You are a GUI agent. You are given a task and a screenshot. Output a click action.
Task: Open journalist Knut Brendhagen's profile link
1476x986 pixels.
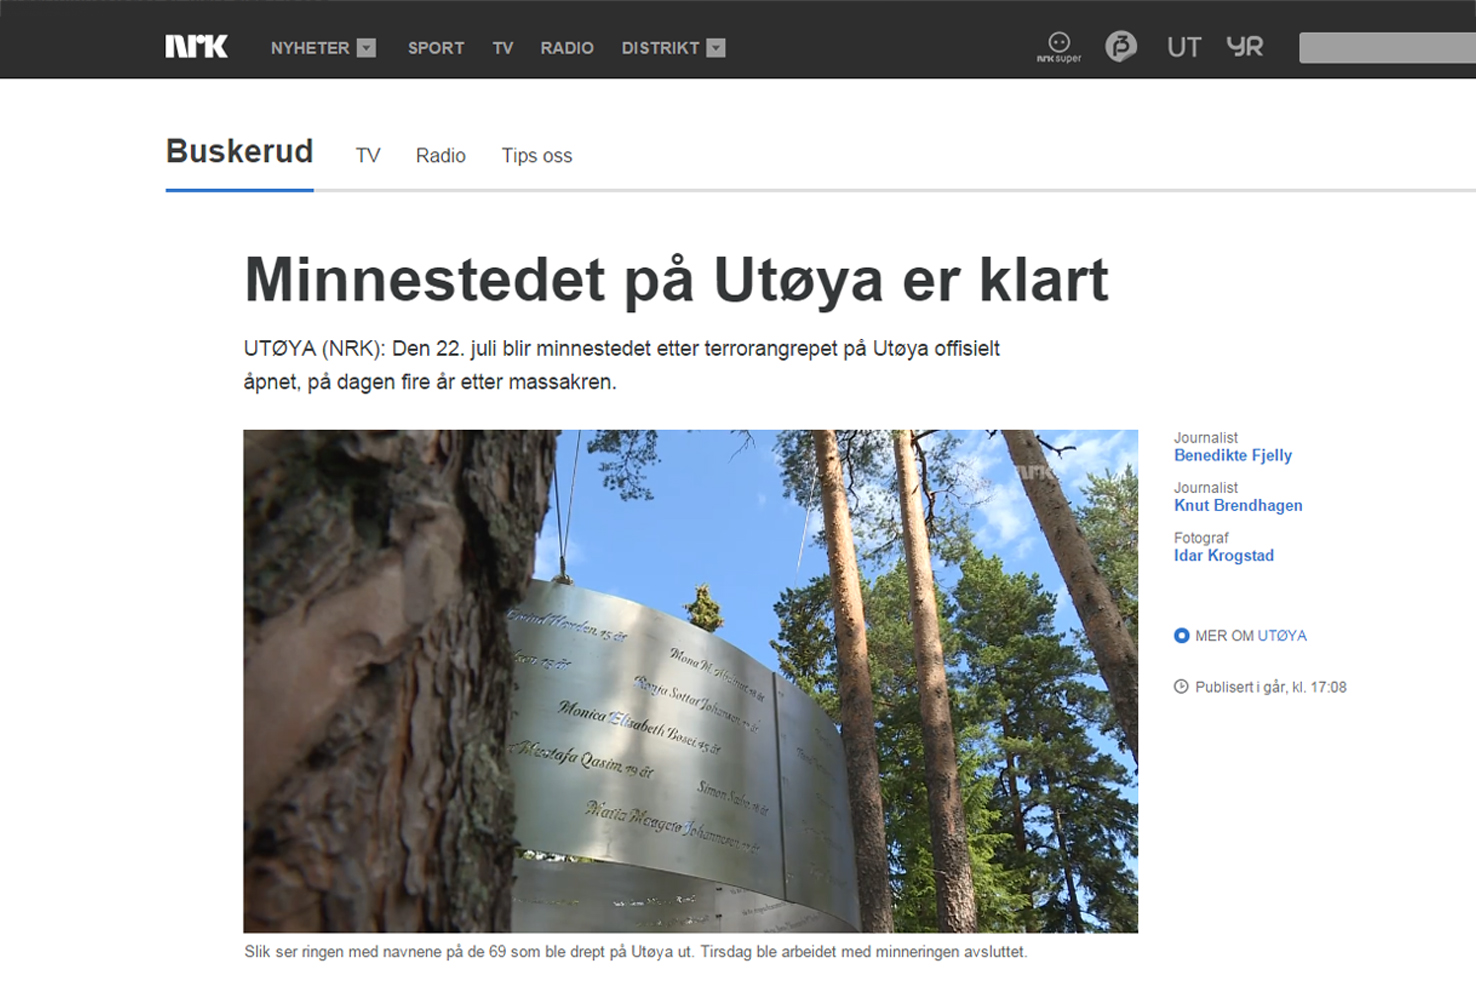[x=1237, y=506]
